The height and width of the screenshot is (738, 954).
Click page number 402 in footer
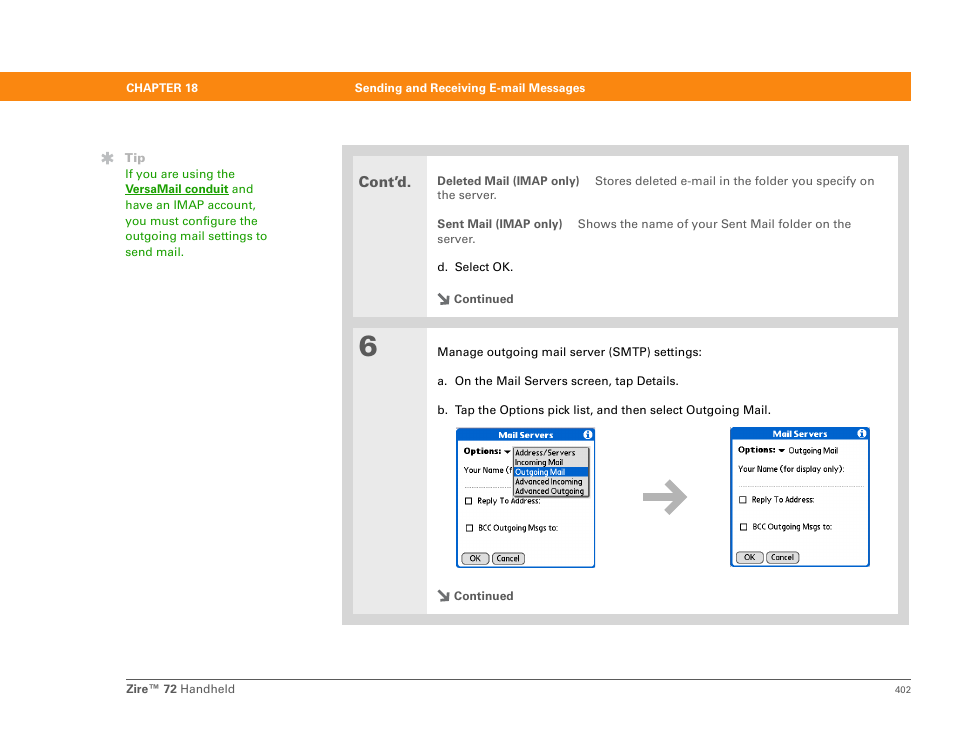(902, 689)
